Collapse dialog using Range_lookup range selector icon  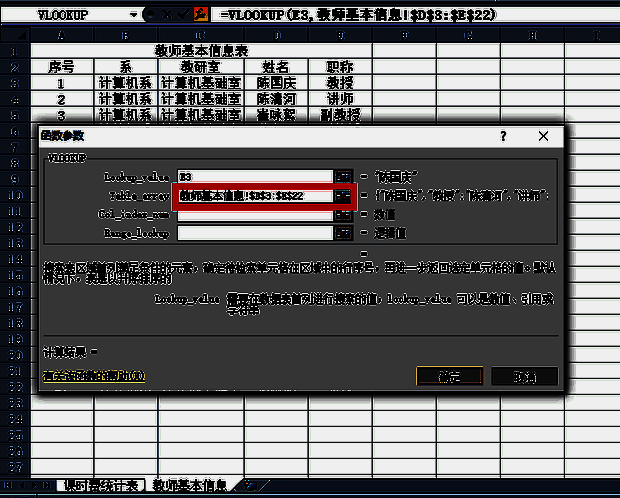[x=343, y=233]
